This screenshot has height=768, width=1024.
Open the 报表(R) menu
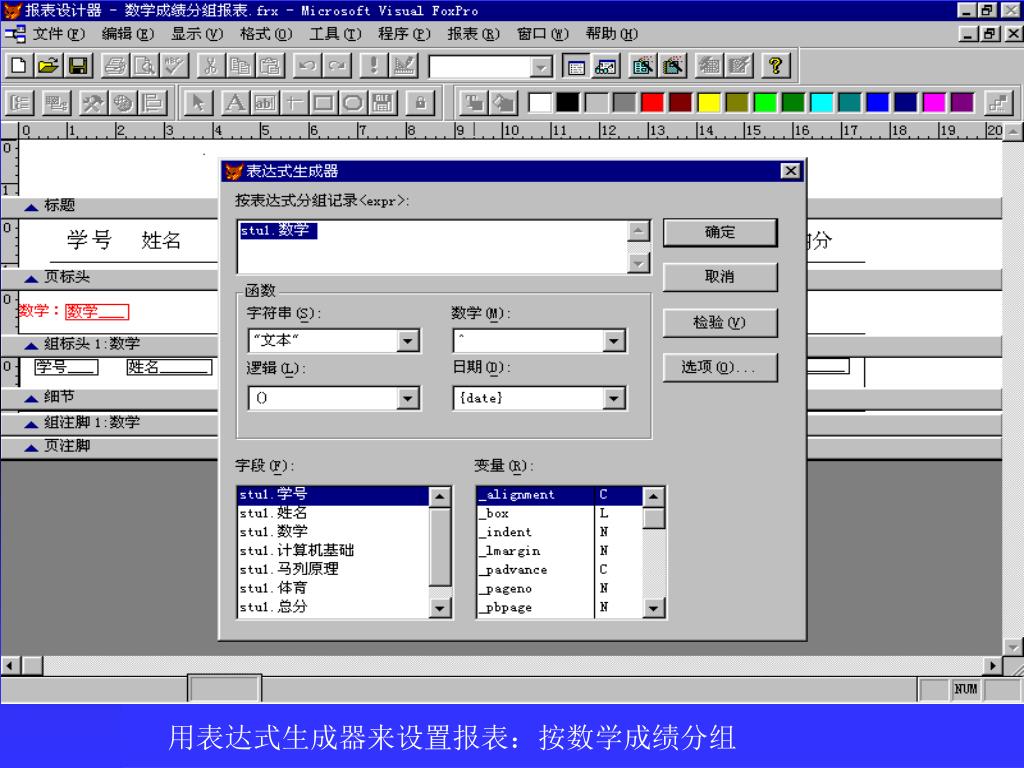coord(473,33)
